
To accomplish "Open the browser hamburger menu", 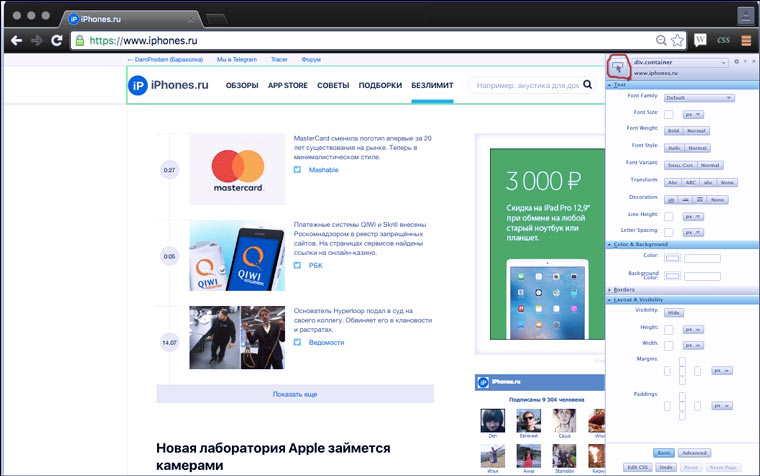I will pyautogui.click(x=746, y=41).
